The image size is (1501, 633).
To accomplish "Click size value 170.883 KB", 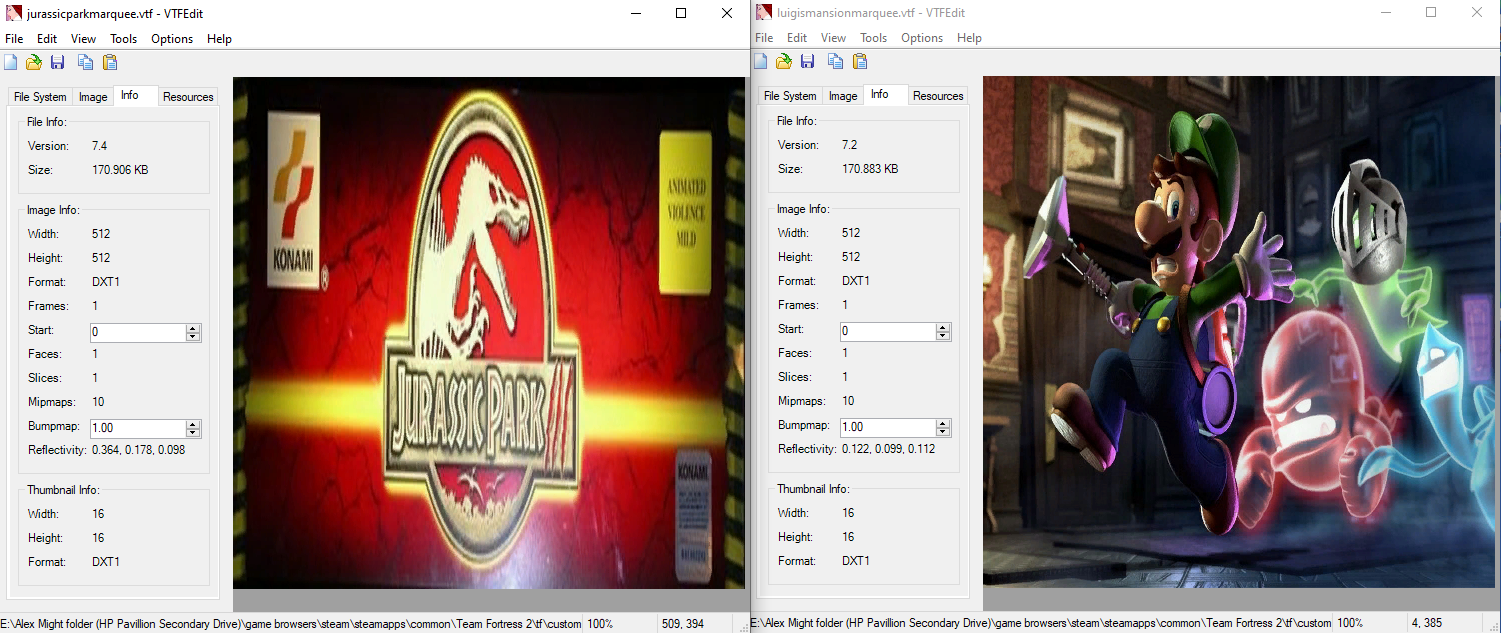I will click(870, 169).
